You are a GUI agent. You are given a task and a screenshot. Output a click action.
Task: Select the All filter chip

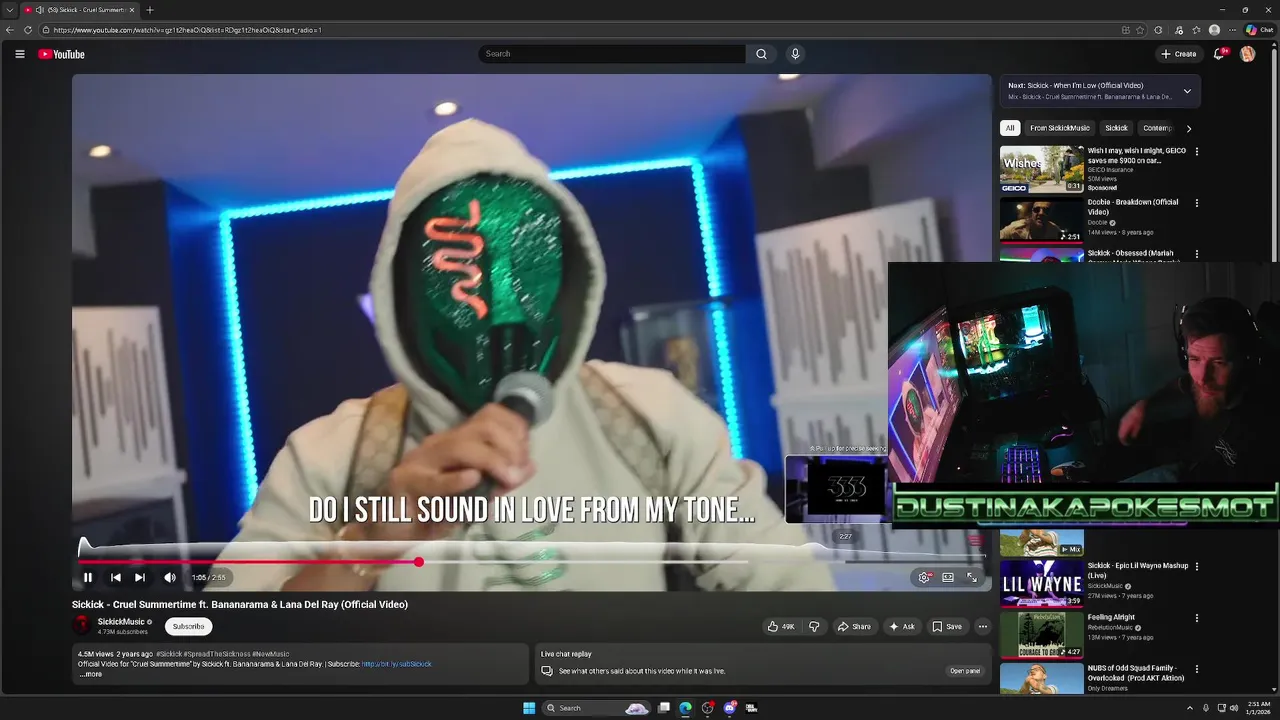[1010, 128]
